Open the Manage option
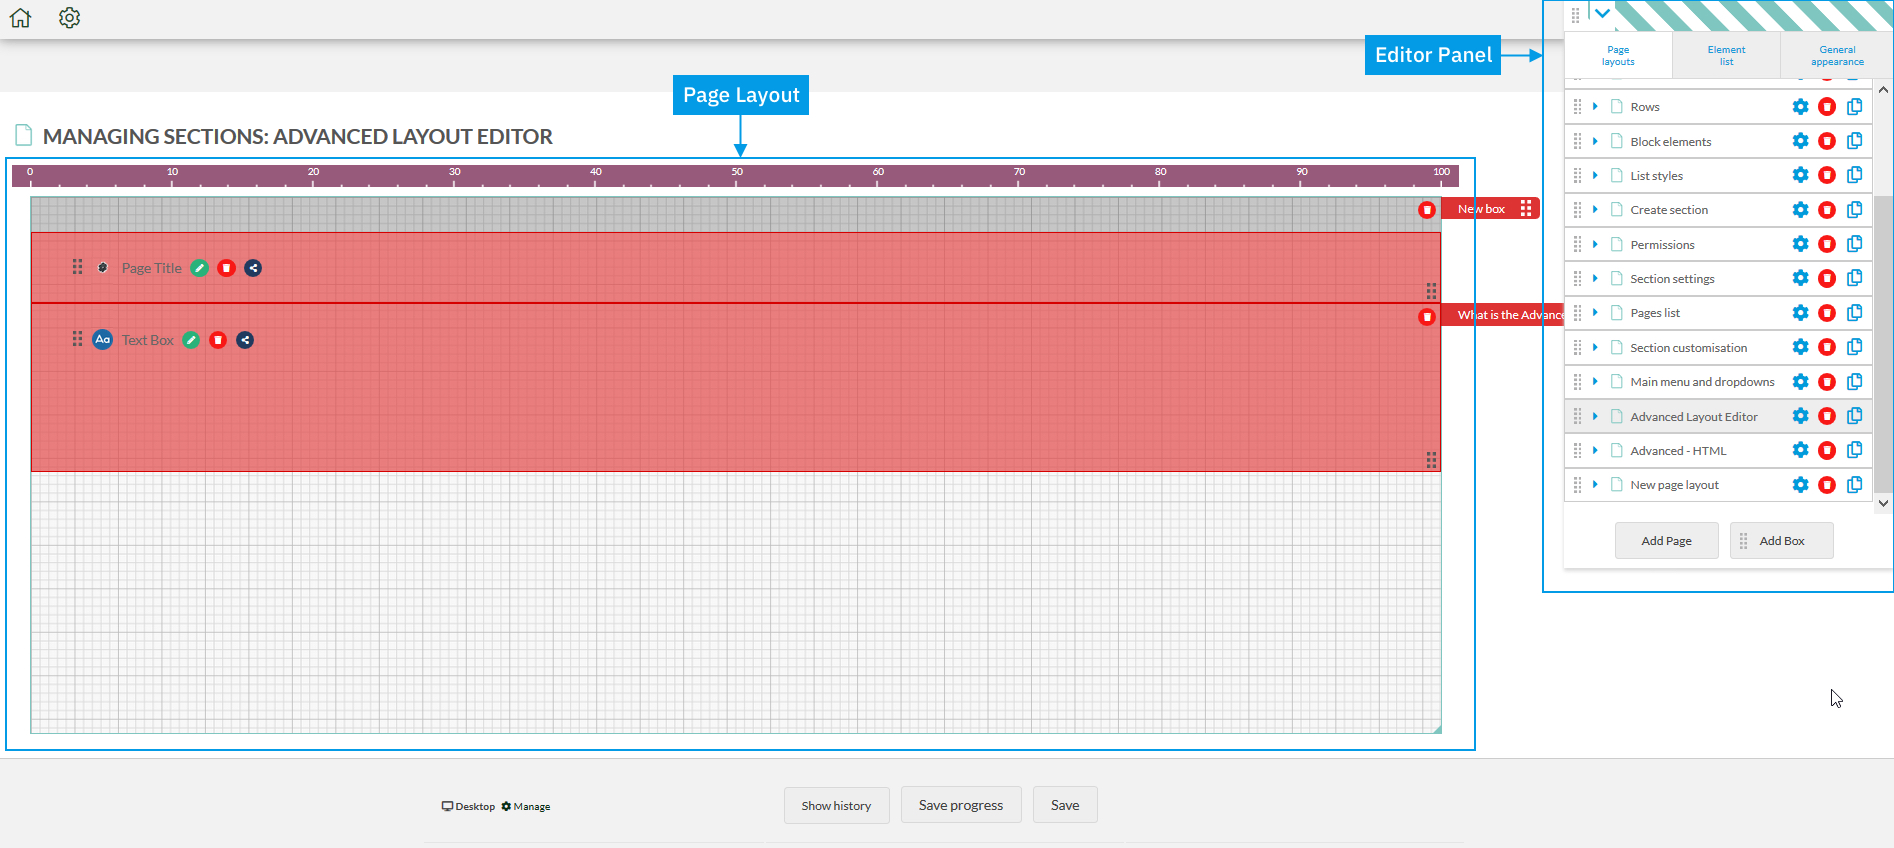Viewport: 1894px width, 848px height. [526, 806]
